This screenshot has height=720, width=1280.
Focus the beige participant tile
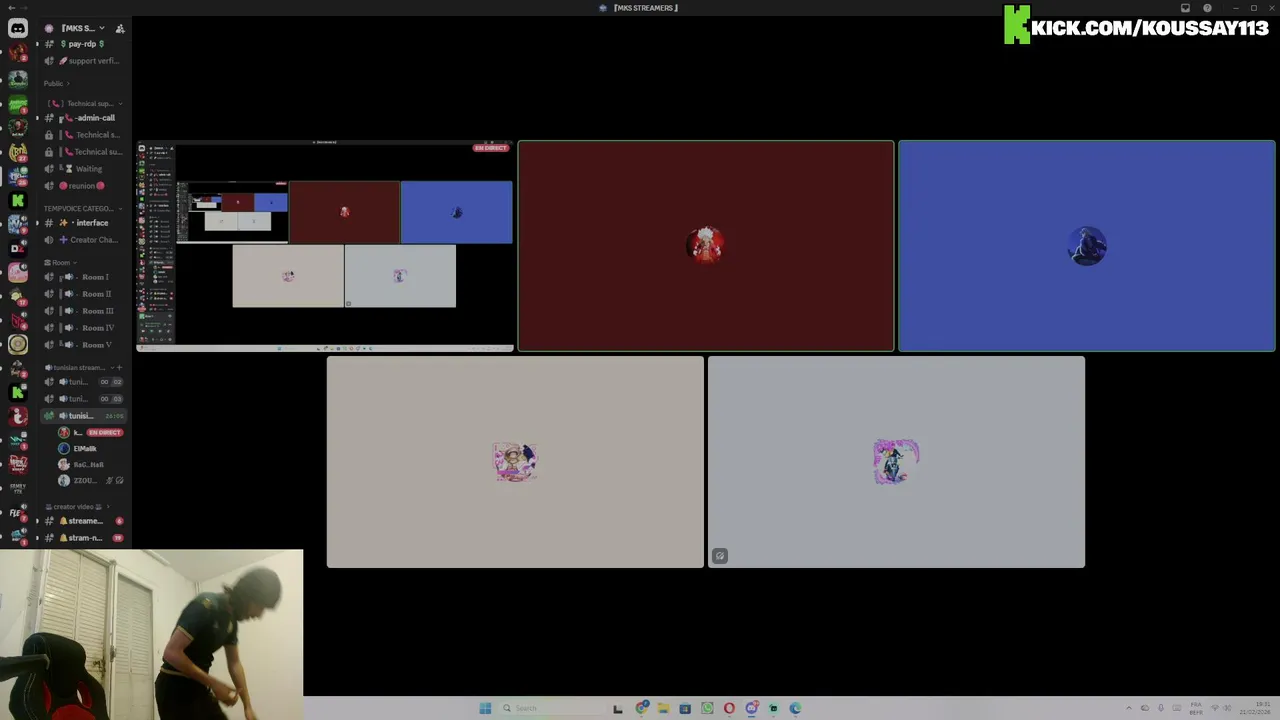515,462
